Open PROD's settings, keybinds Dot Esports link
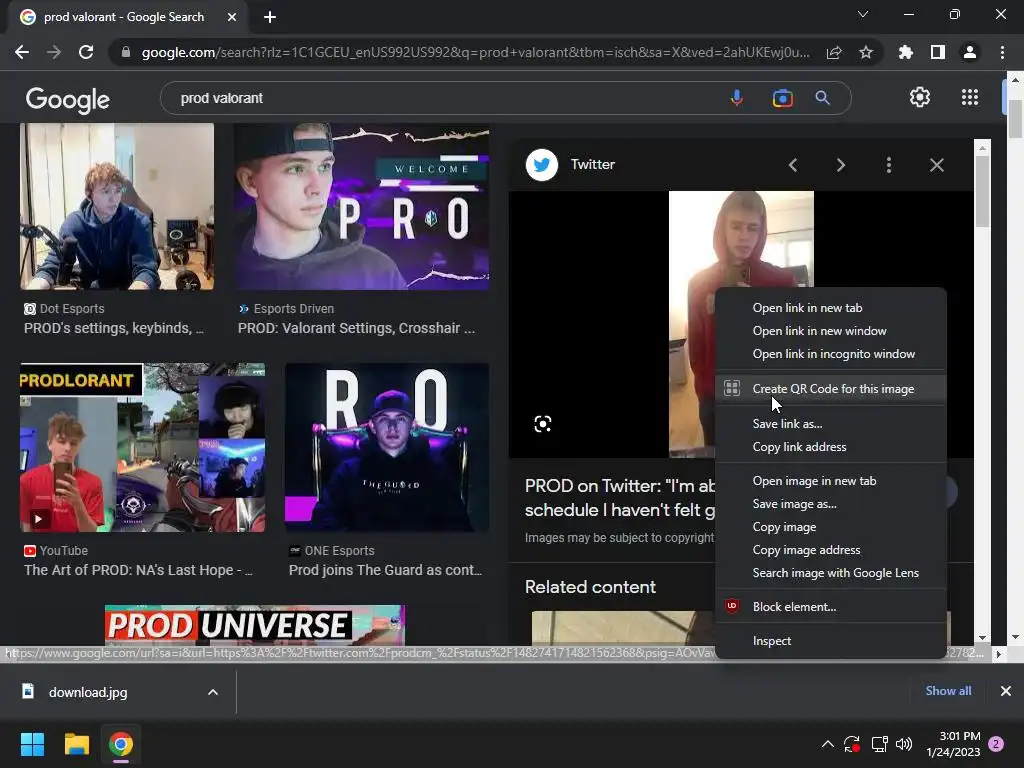 click(x=114, y=328)
